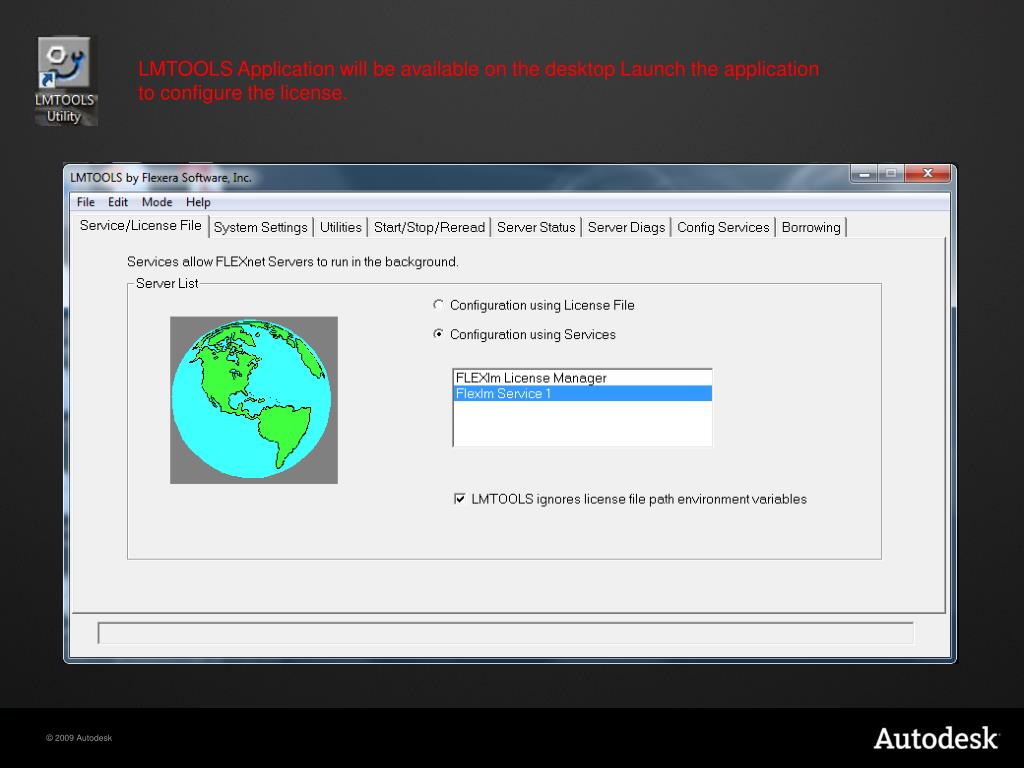Click the globe image in Server List
The width and height of the screenshot is (1024, 768).
pos(254,400)
